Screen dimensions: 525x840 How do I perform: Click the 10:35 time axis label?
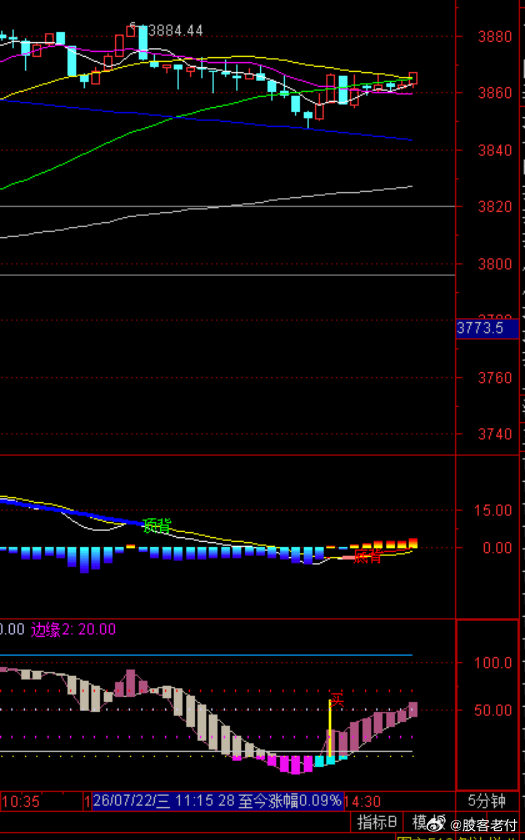[20, 801]
